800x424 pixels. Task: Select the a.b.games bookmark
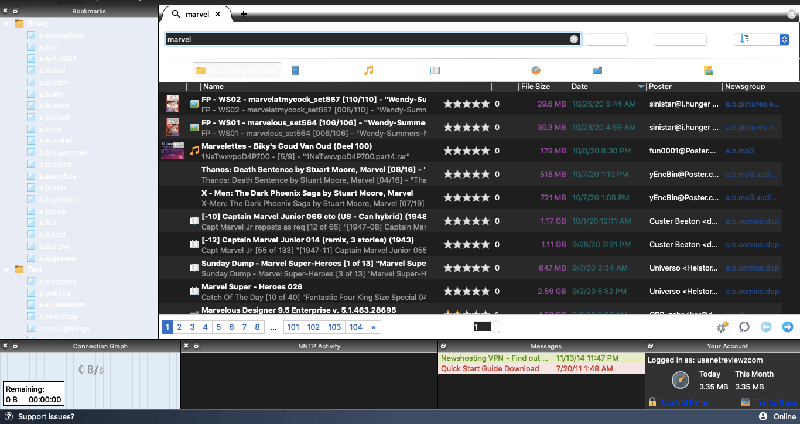coord(57,258)
